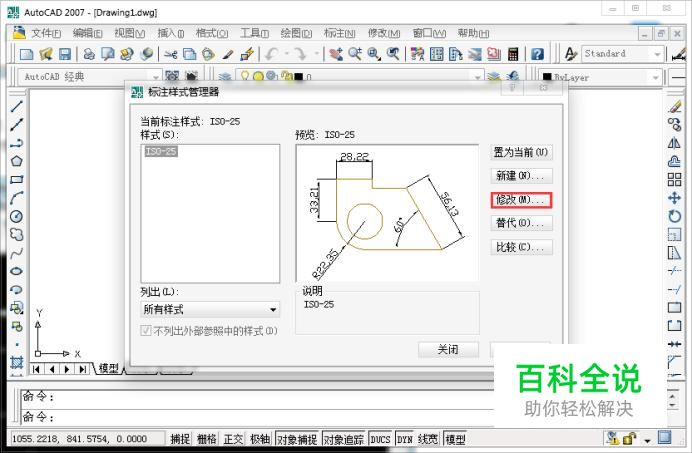
Task: Click the 替代(O)... button
Action: (521, 223)
